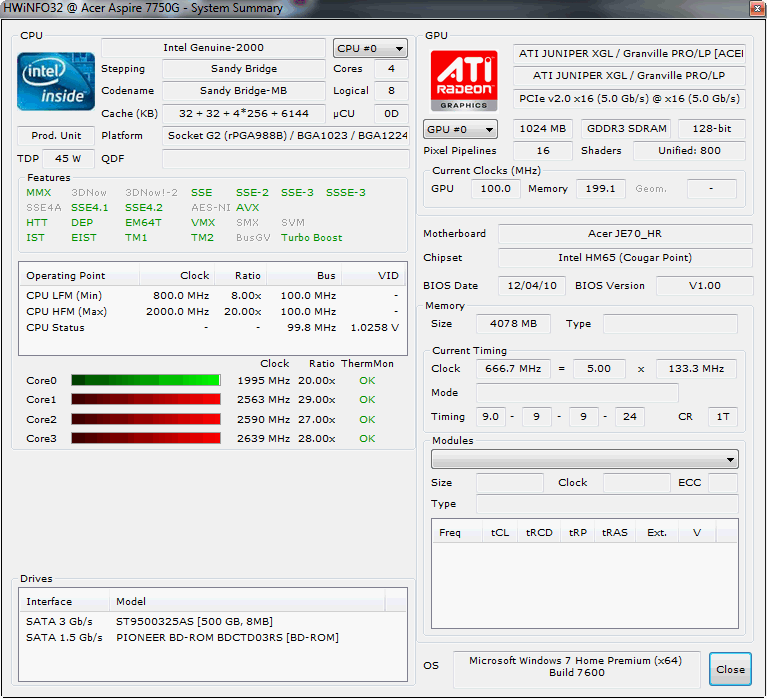
Task: Click the Freq column header in Modules
Action: click(x=457, y=532)
